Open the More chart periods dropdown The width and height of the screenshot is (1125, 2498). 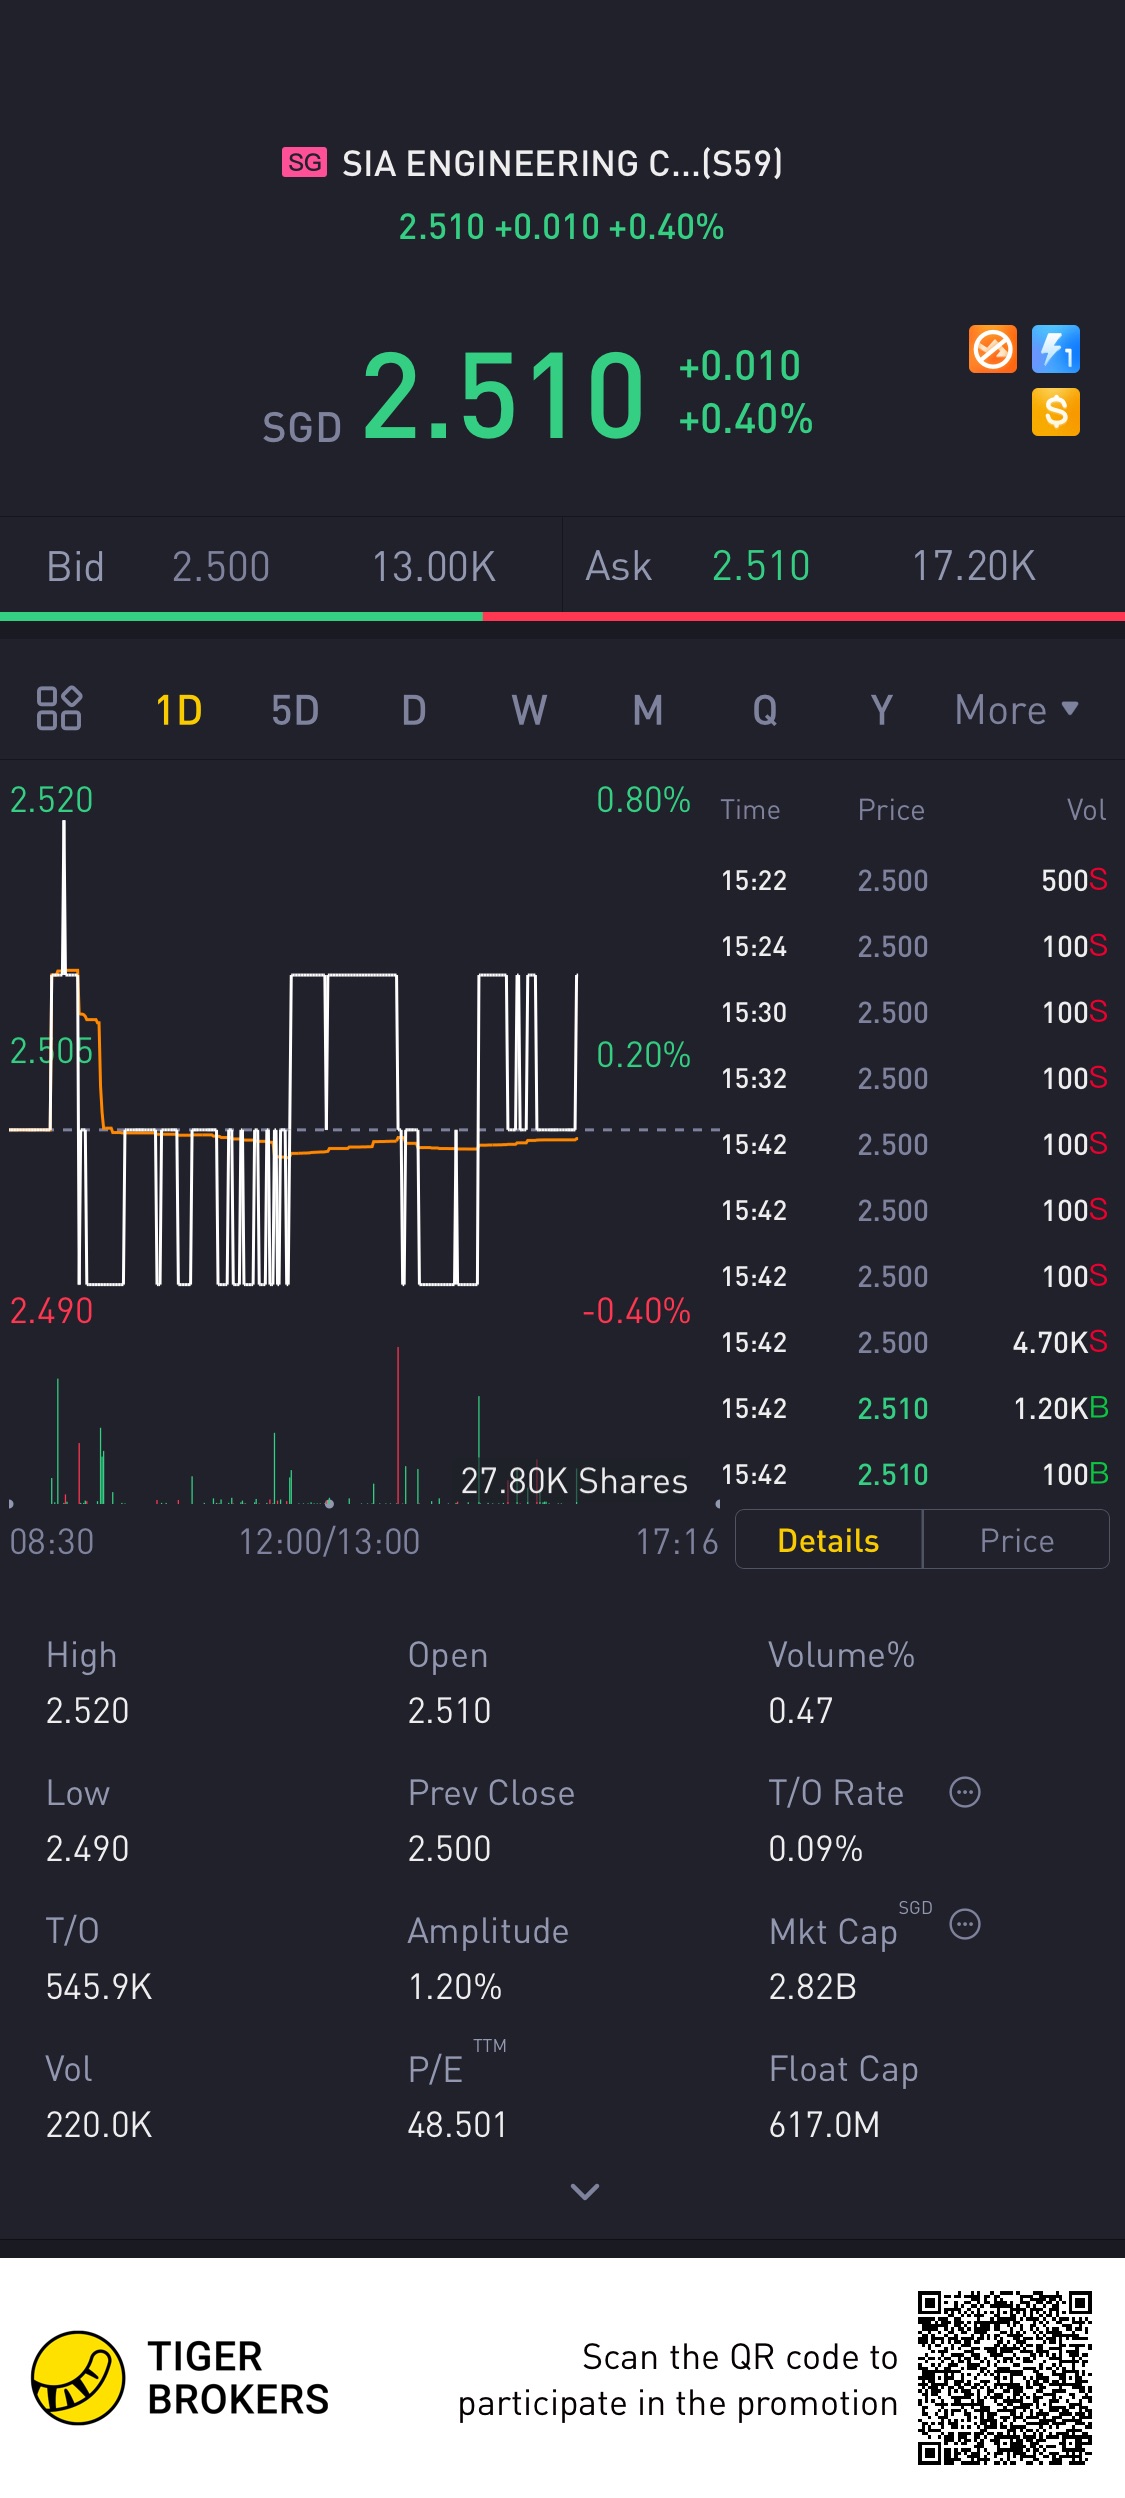1017,711
